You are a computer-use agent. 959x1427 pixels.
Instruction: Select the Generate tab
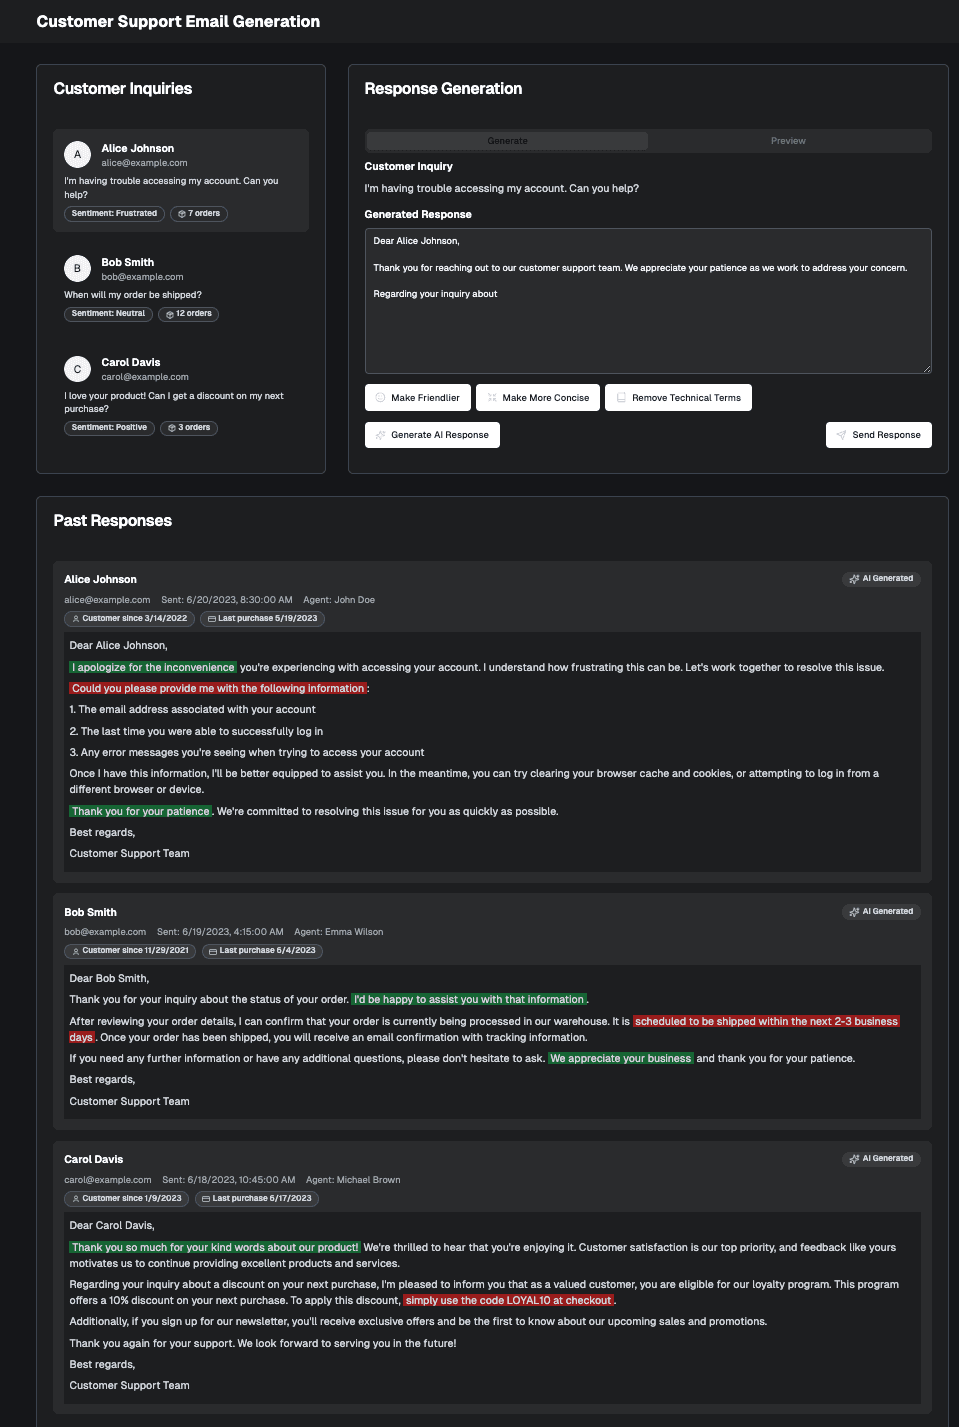click(x=506, y=140)
